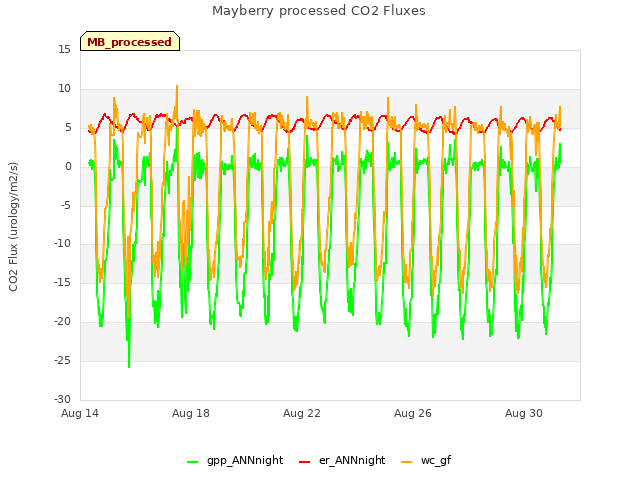Click the Aug 14 x-axis label
The image size is (640, 480).
[80, 413]
